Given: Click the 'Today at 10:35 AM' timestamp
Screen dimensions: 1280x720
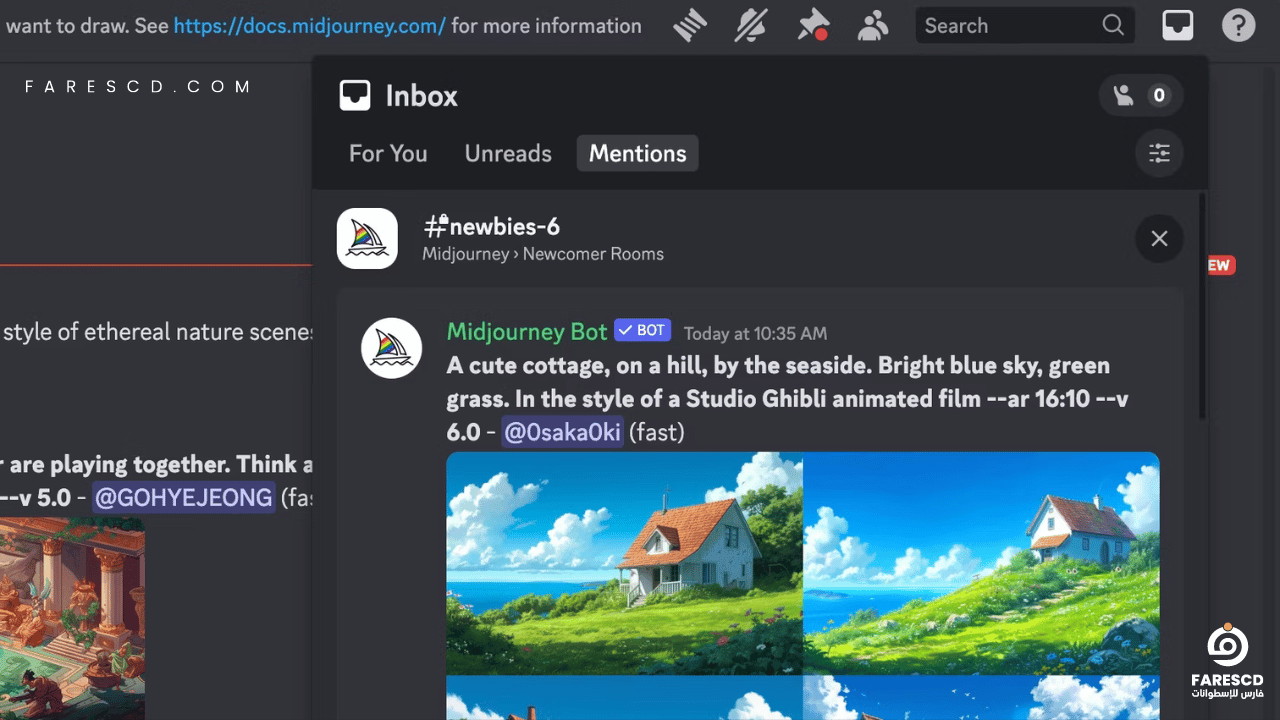Looking at the screenshot, I should point(755,333).
